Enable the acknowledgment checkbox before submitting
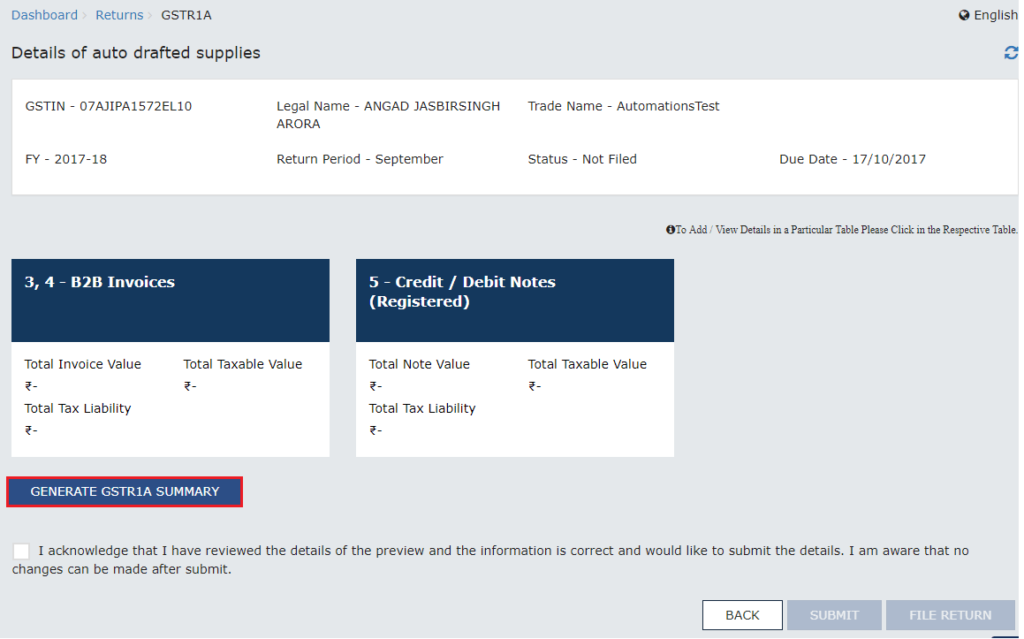Image resolution: width=1024 pixels, height=639 pixels. pos(21,550)
